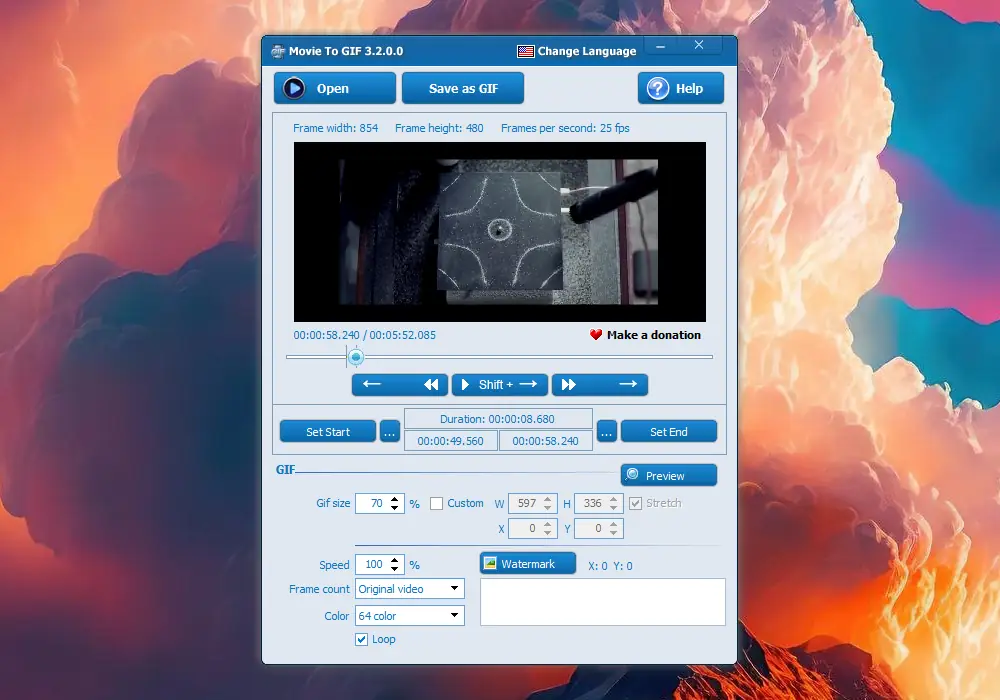
Task: Close the Movie To GIF window
Action: [699, 45]
